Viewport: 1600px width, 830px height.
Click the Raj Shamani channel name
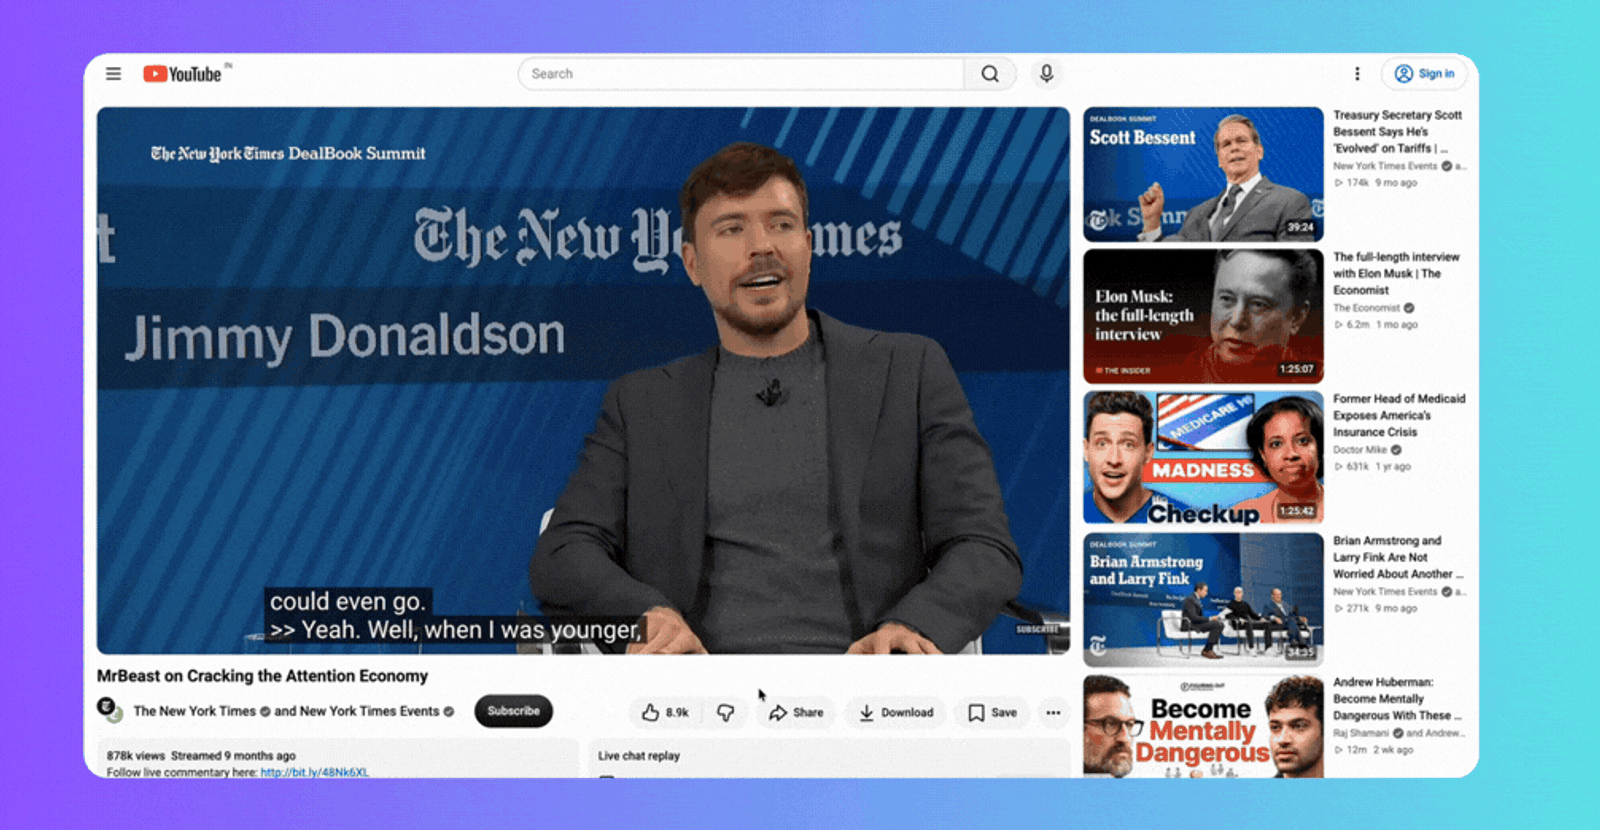[1361, 733]
